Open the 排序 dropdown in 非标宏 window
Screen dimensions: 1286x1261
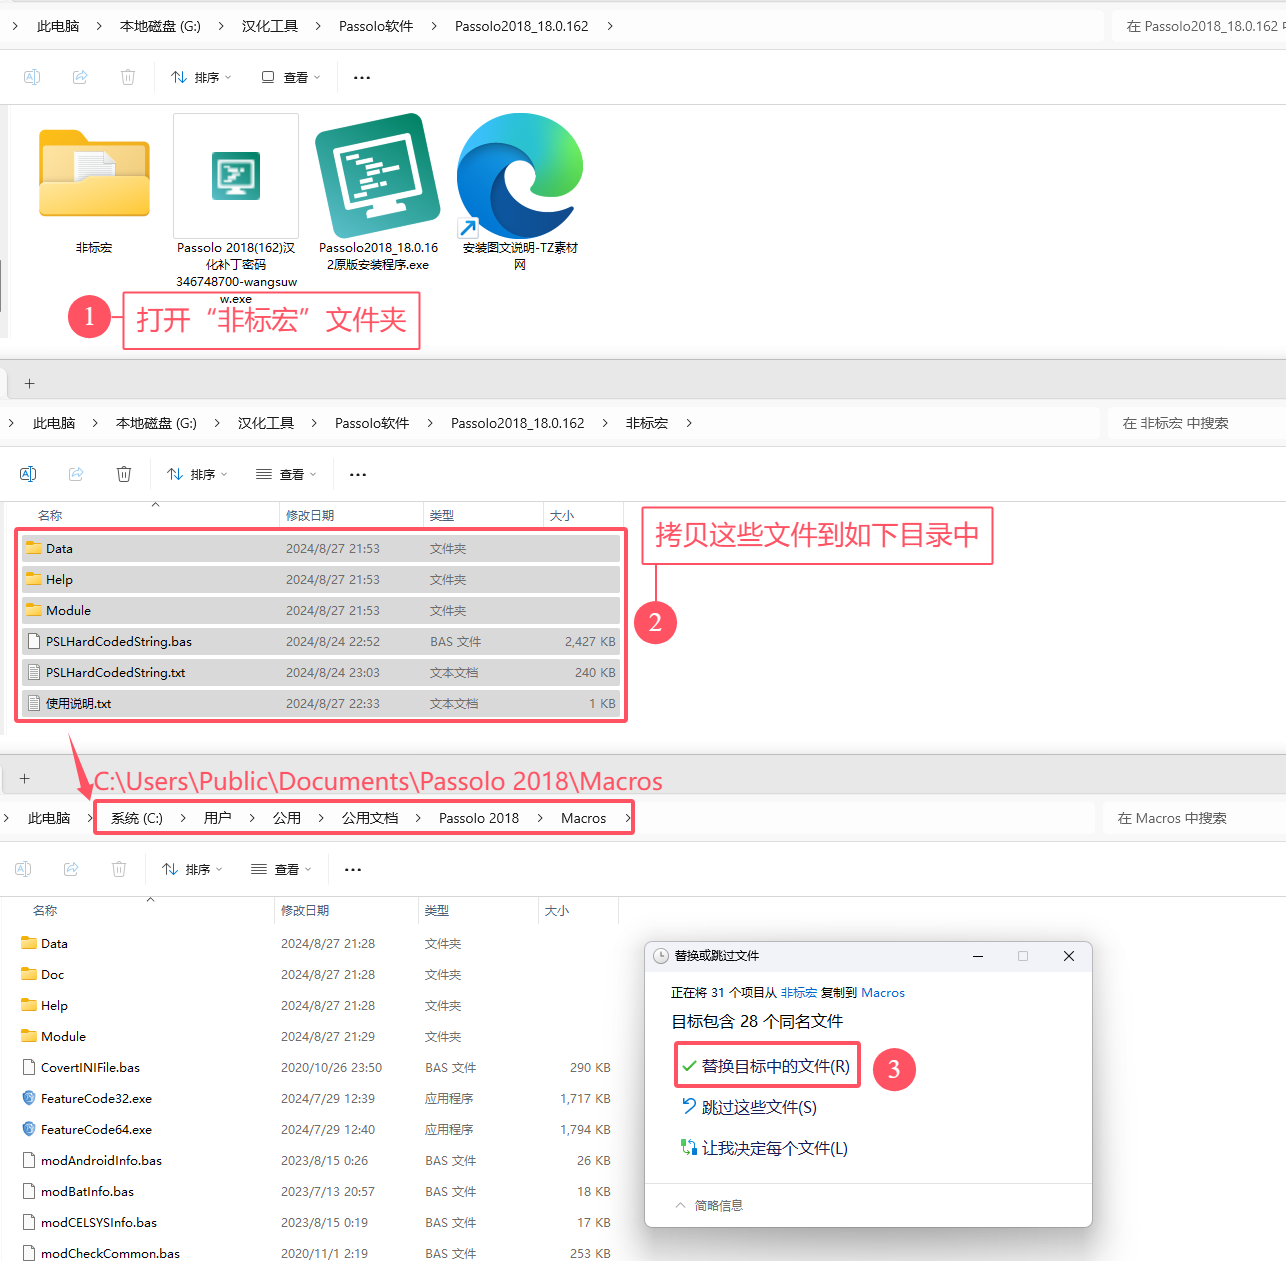[x=197, y=474]
